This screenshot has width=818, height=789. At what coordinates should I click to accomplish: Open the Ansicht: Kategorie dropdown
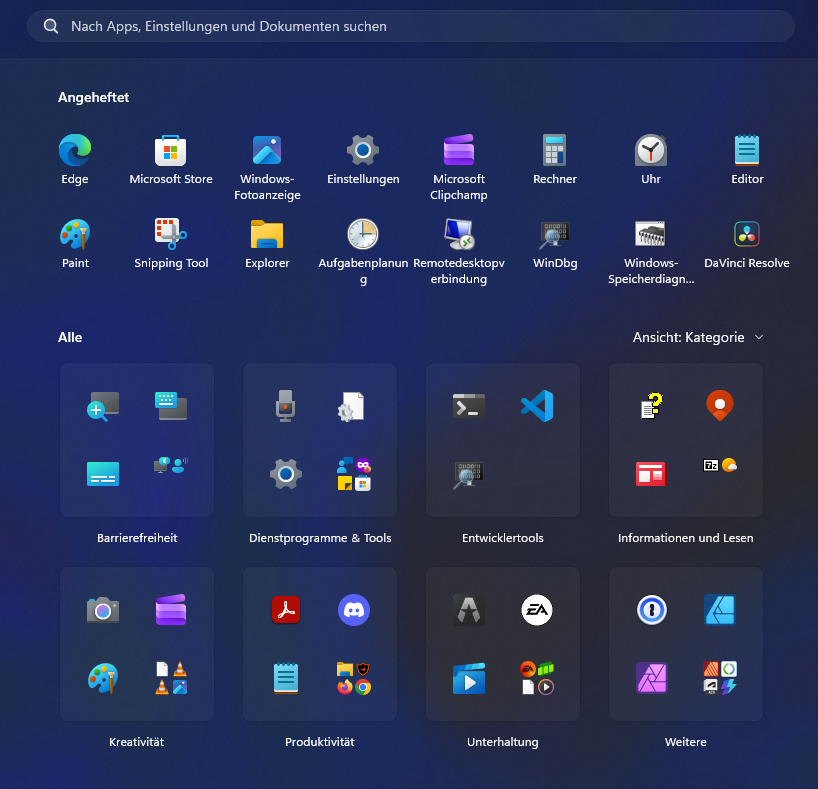click(x=698, y=337)
